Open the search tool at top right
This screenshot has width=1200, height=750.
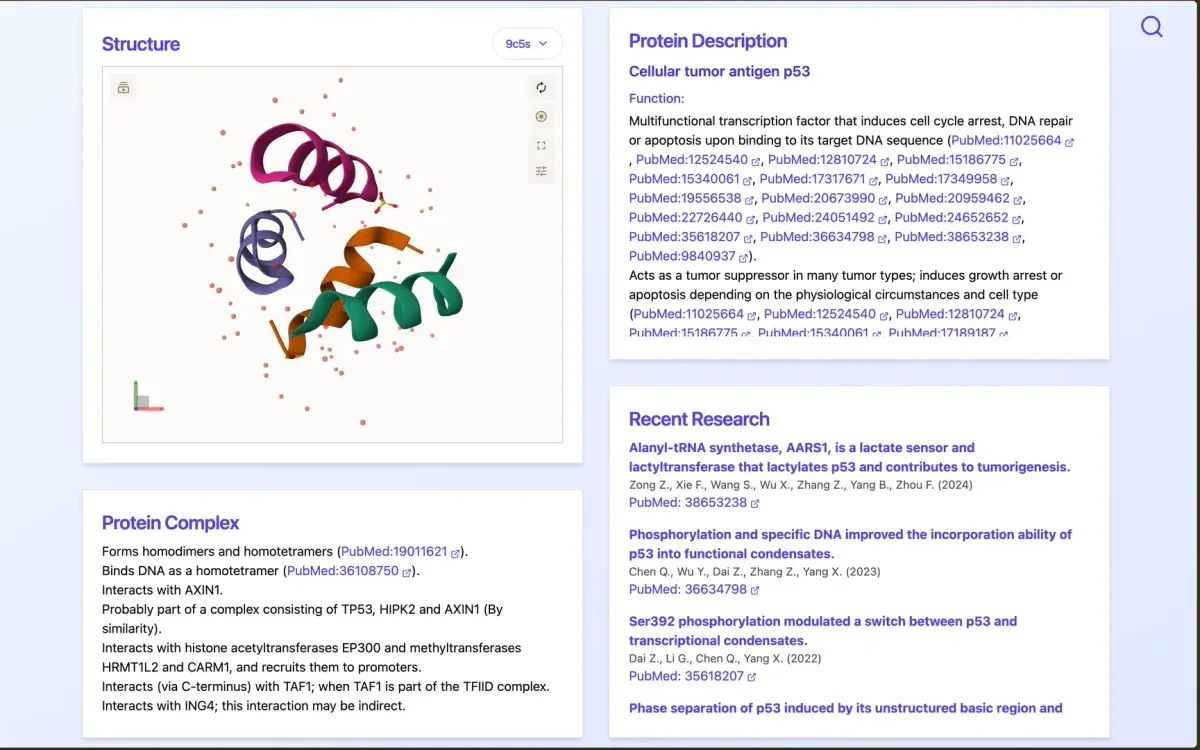pyautogui.click(x=1151, y=27)
